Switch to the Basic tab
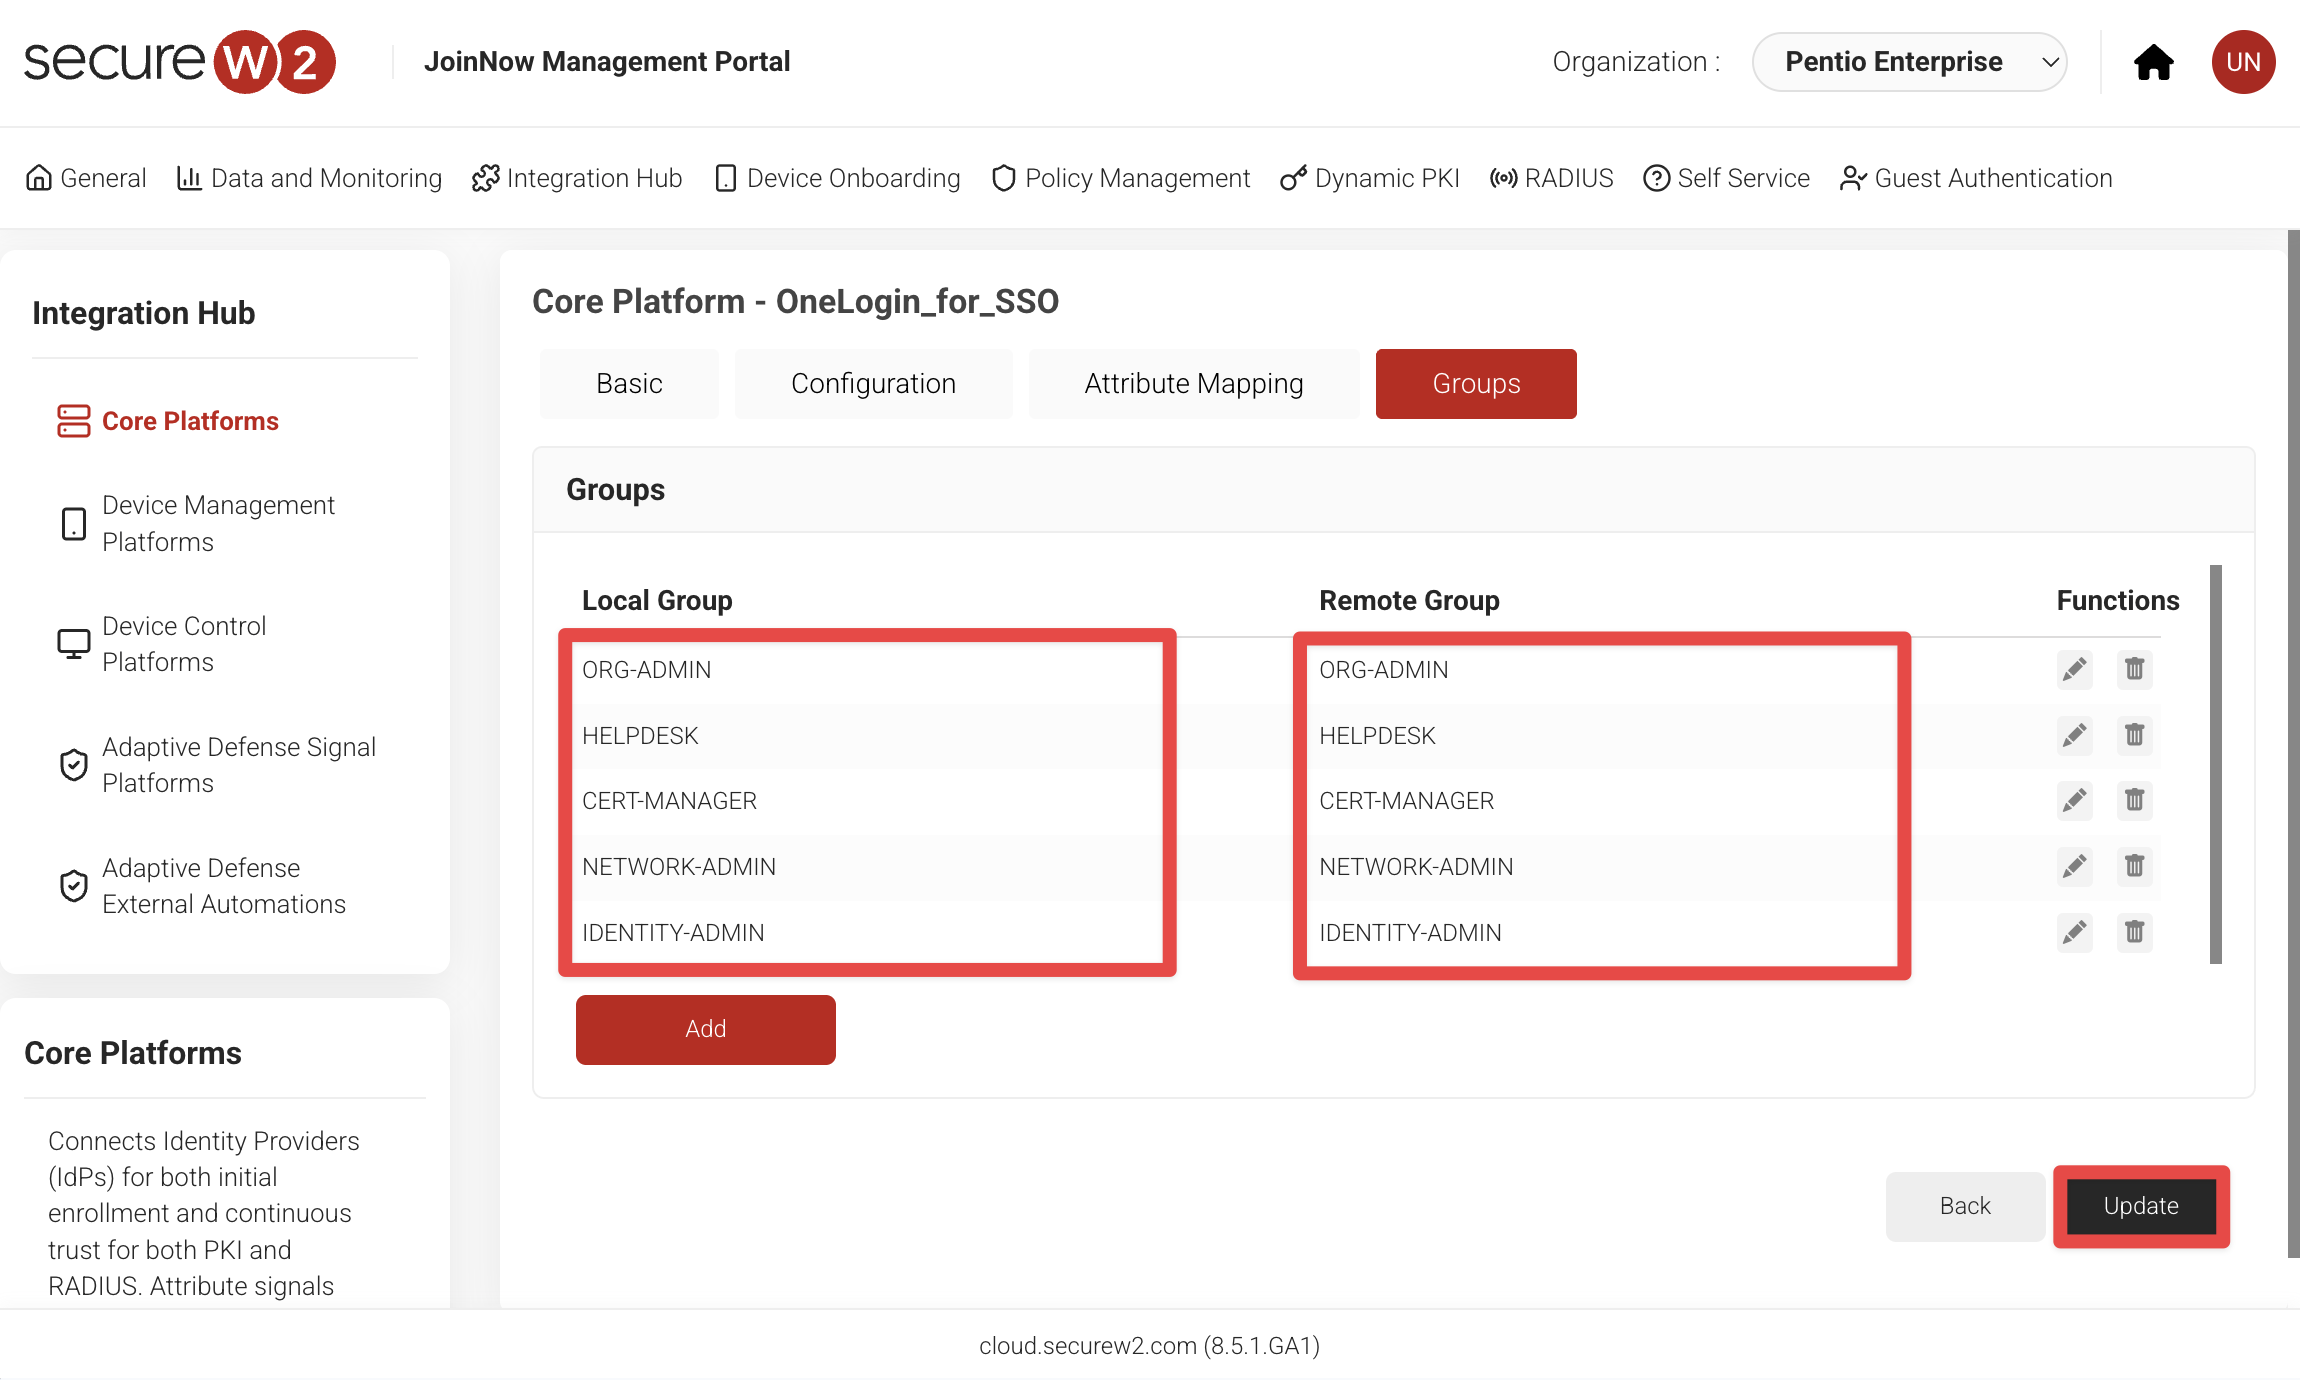This screenshot has height=1380, width=2300. (629, 384)
